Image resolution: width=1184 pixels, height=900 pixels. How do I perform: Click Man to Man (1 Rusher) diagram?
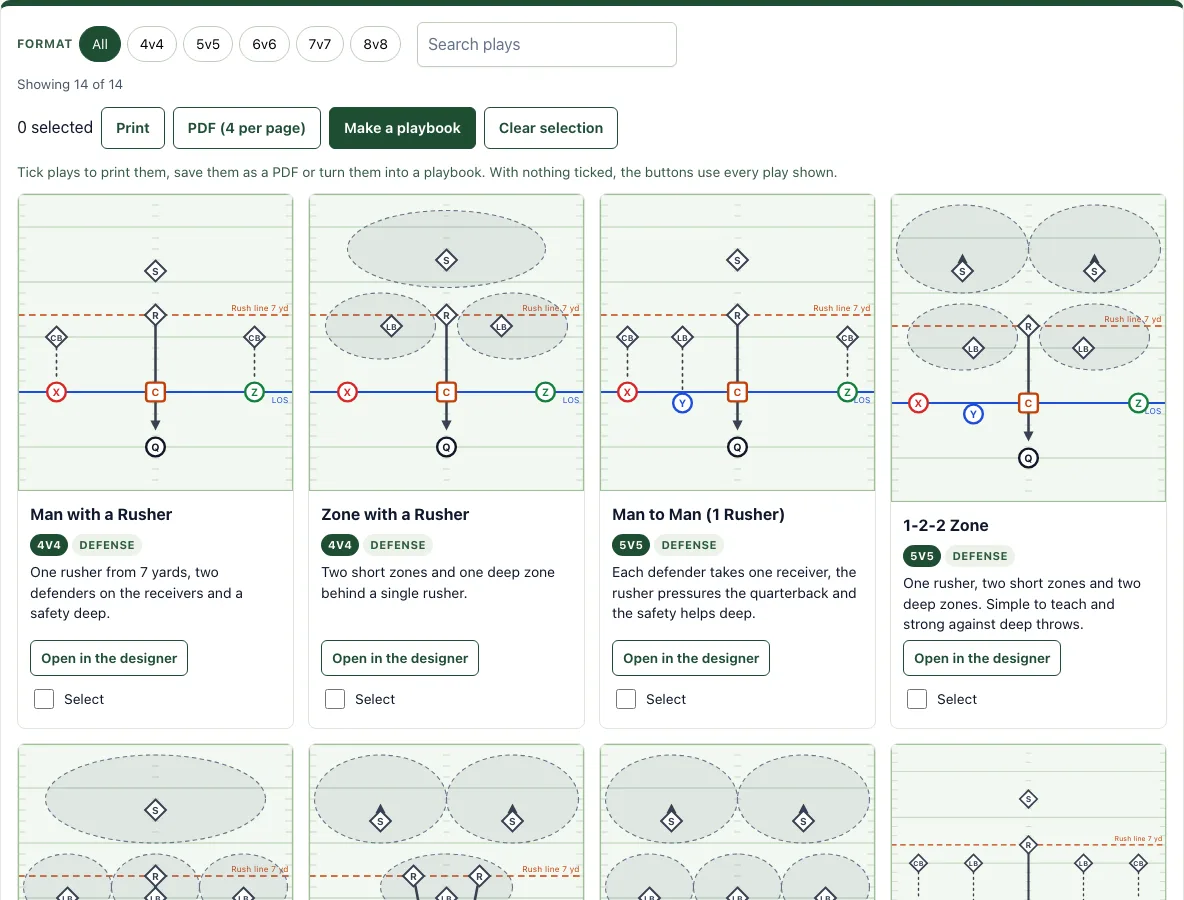tap(737, 343)
